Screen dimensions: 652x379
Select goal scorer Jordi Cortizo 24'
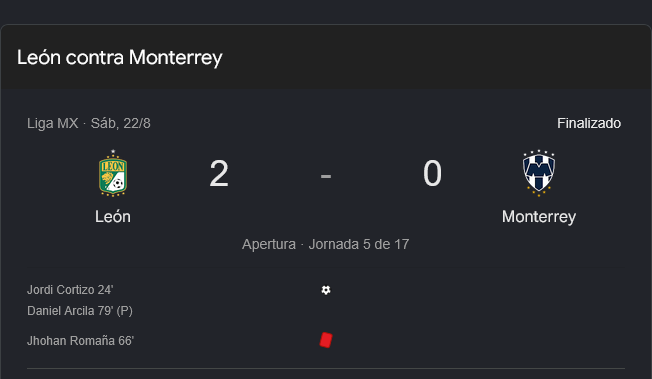click(70, 290)
